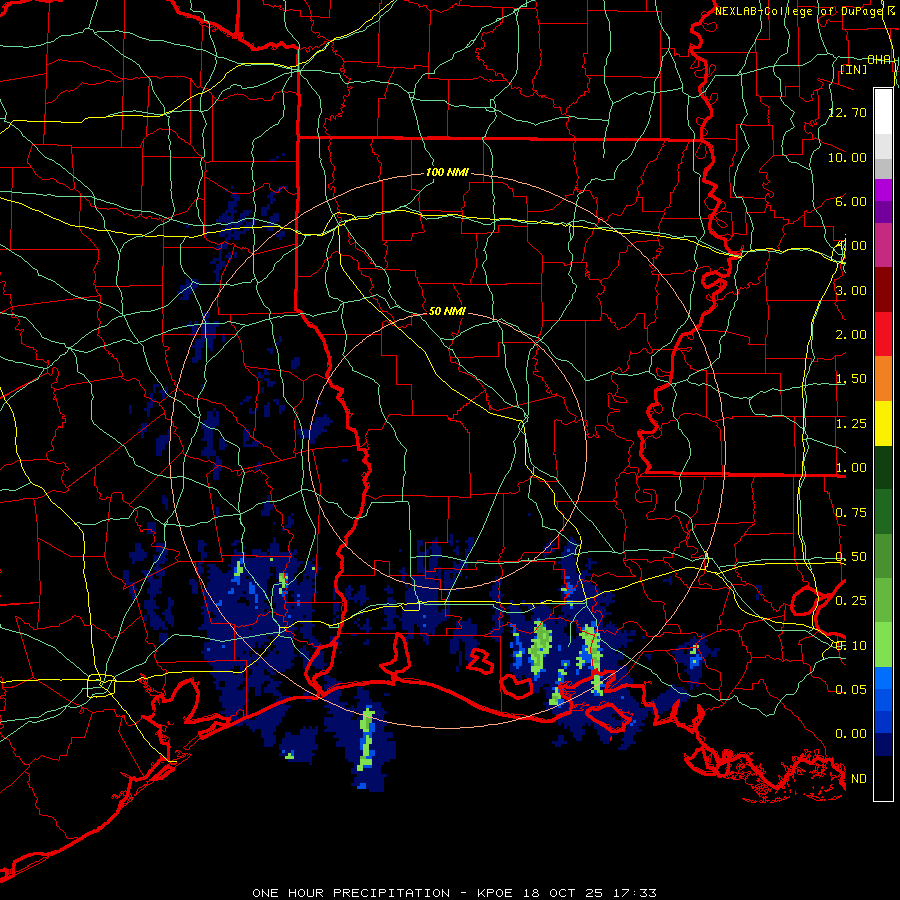900x900 pixels.
Task: Click the 3.00 value on the legend
Action: [851, 290]
